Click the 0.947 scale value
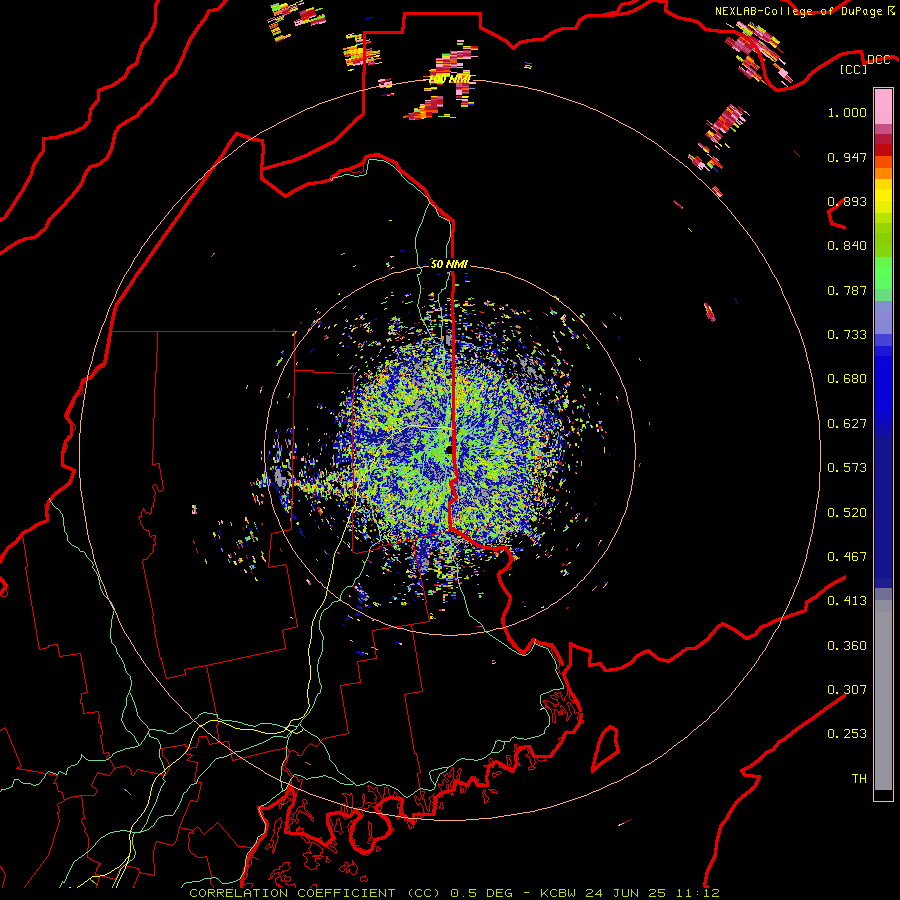The image size is (900, 900). [x=847, y=157]
